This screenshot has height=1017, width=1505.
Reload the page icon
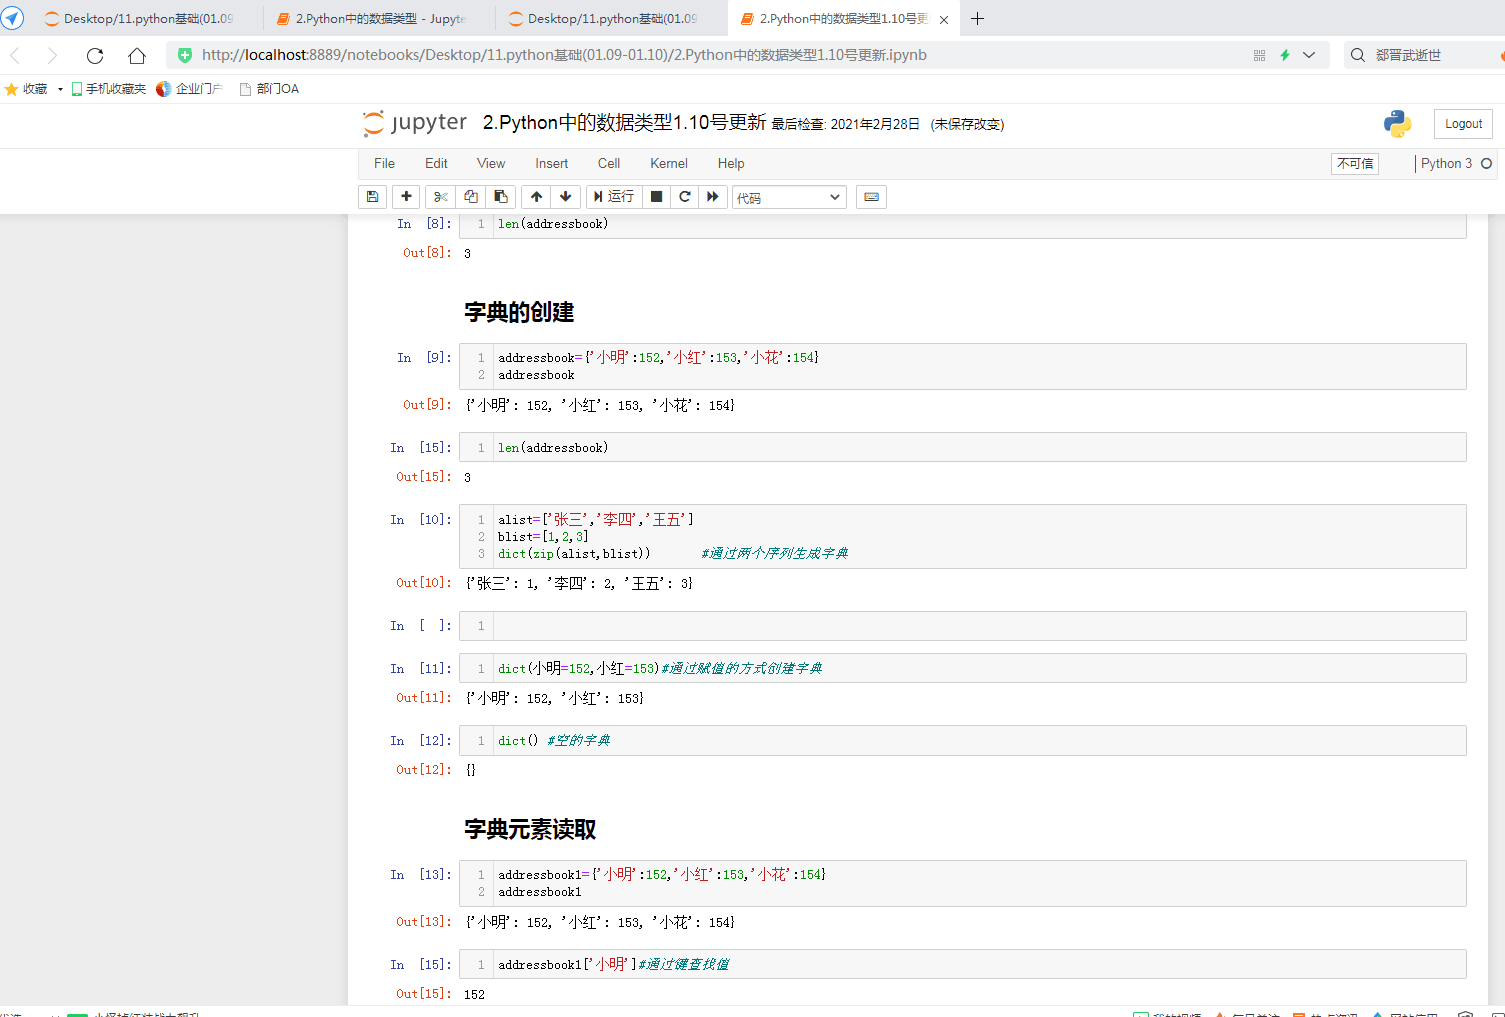pos(95,55)
